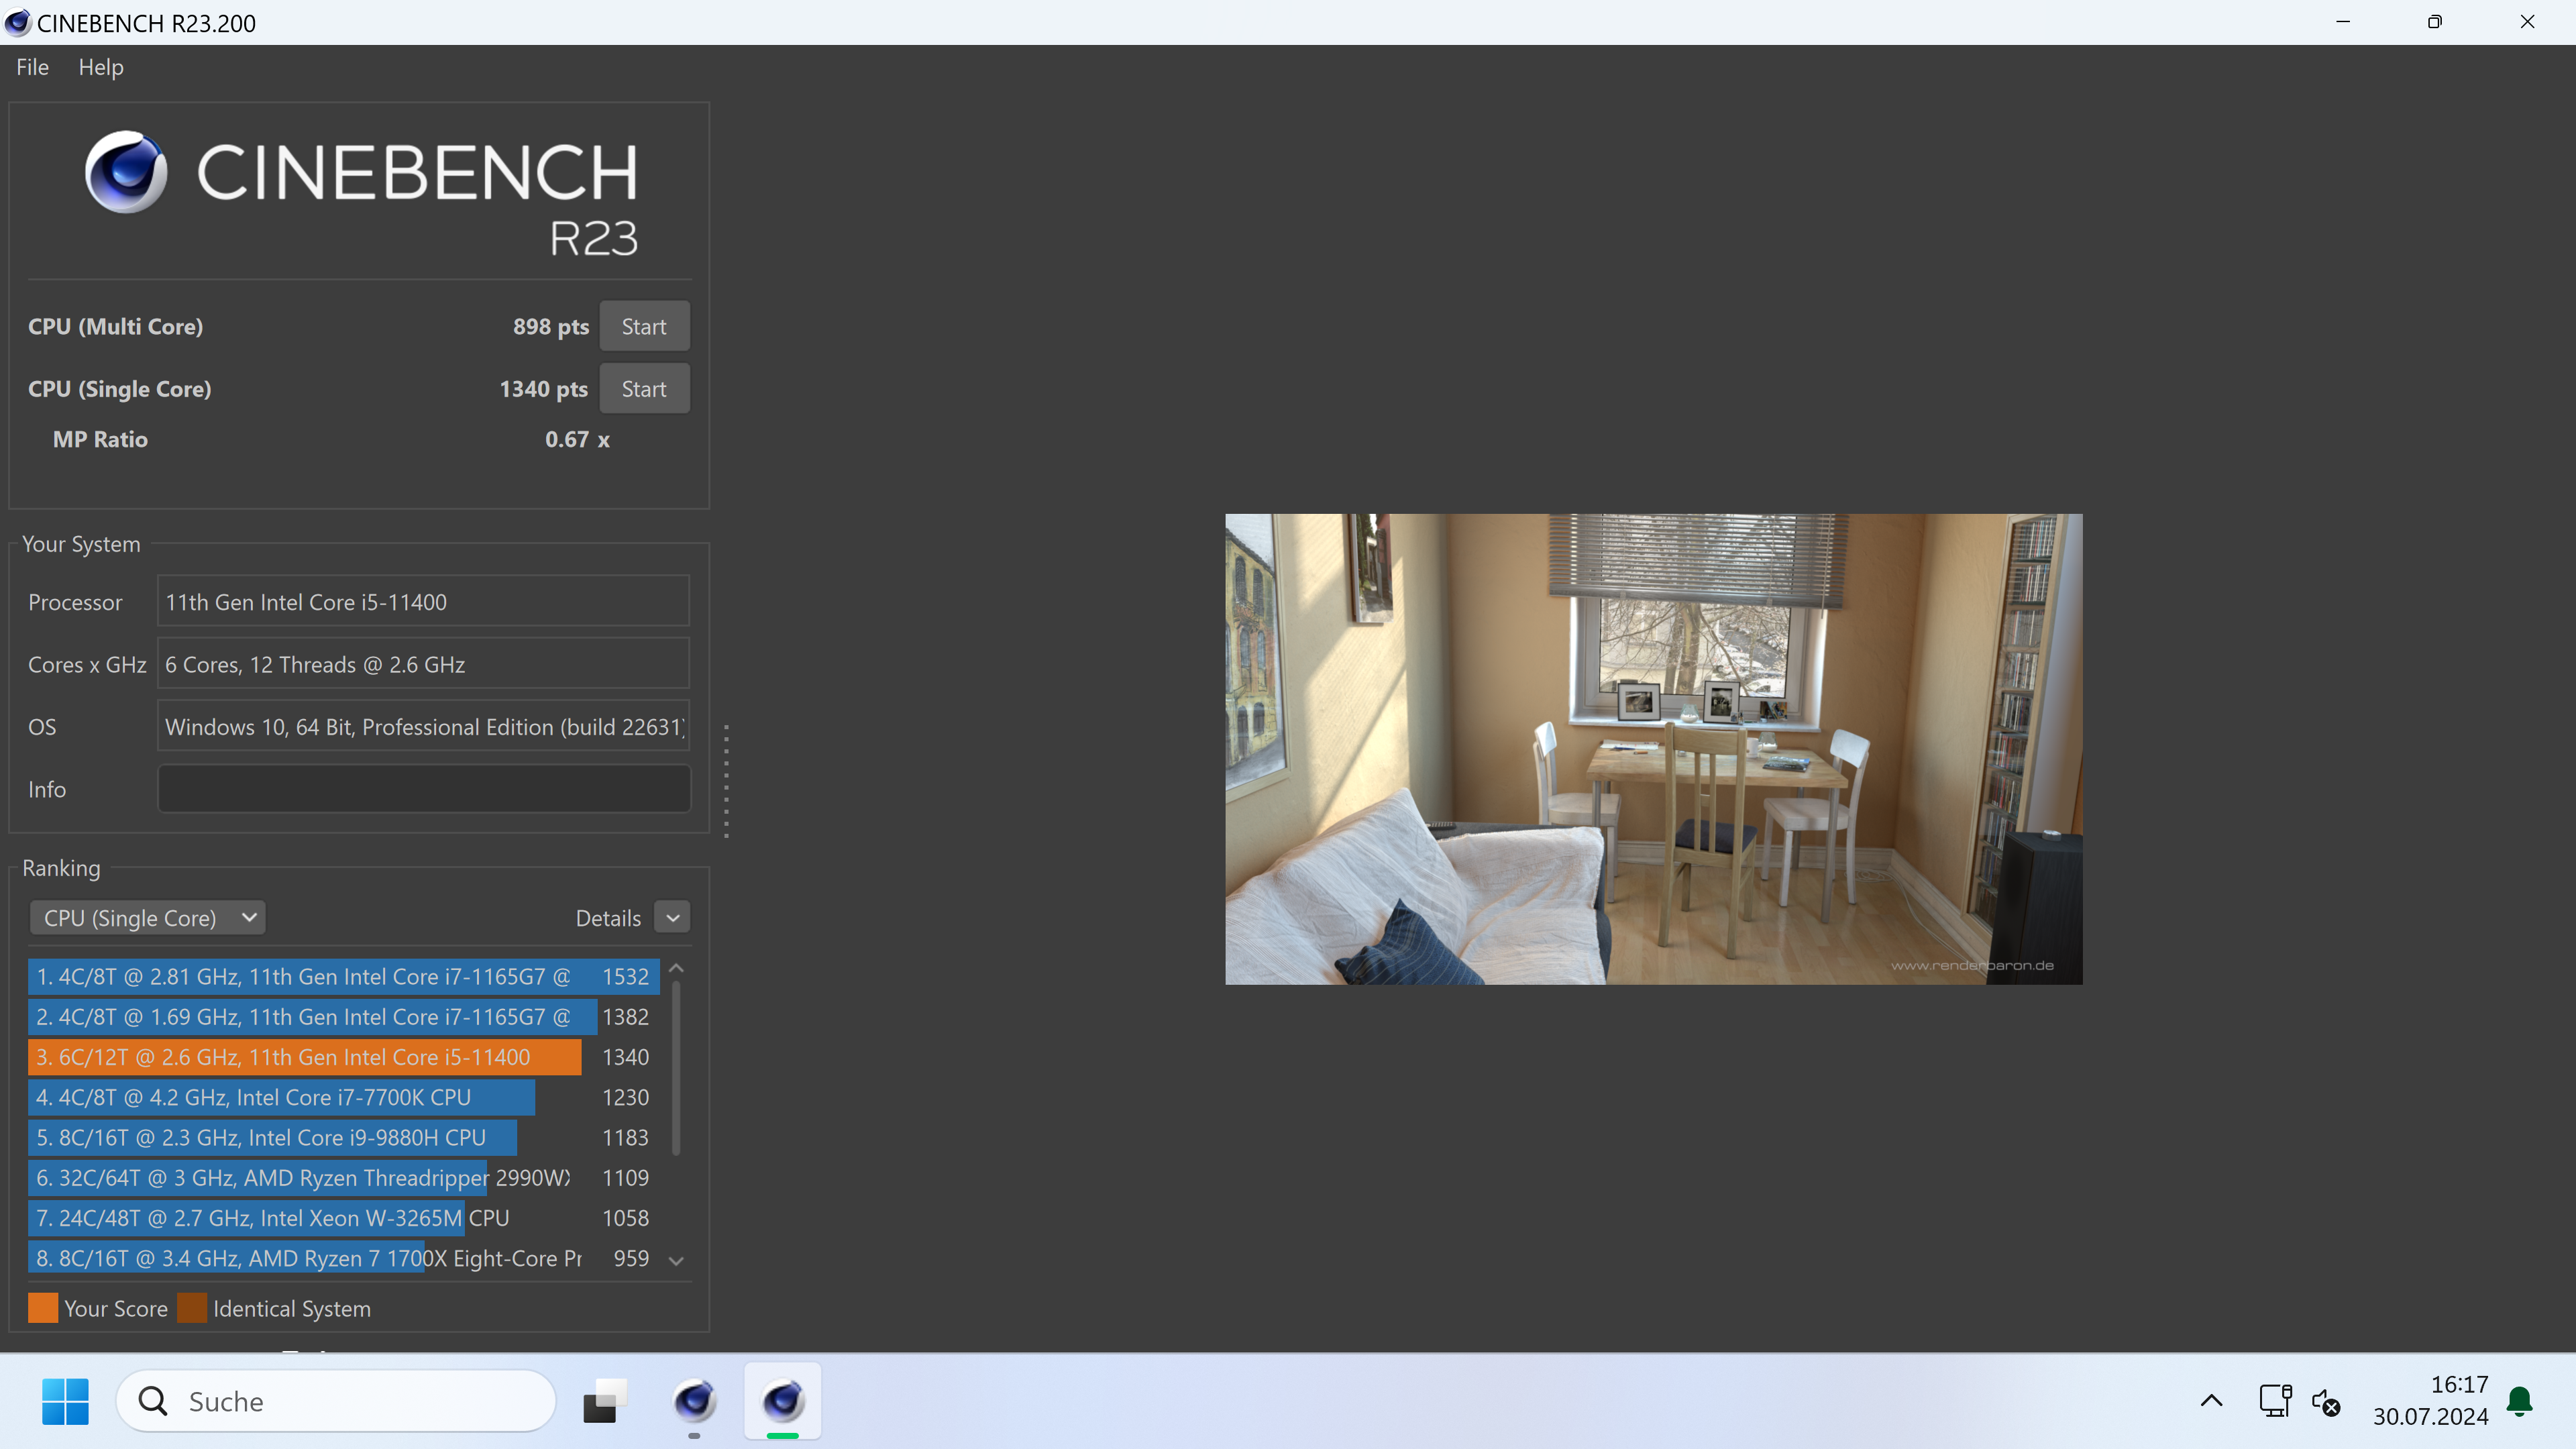Start the CPU Single Core test
This screenshot has height=1449, width=2576.
643,389
